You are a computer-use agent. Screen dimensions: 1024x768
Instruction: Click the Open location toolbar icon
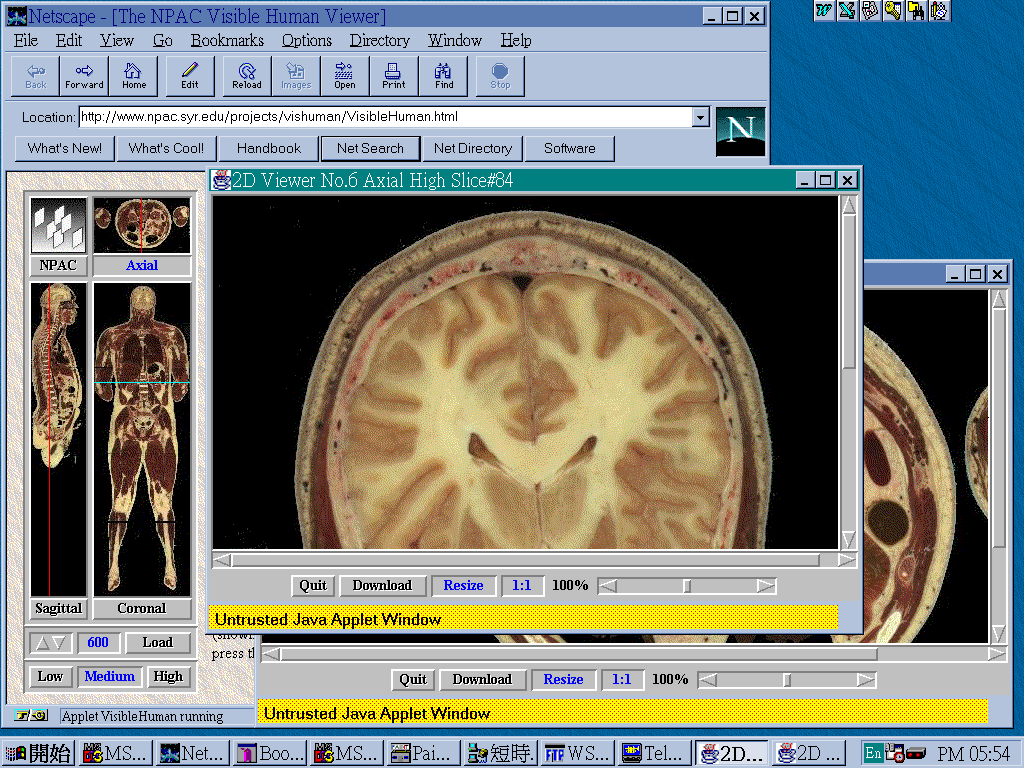[x=345, y=76]
